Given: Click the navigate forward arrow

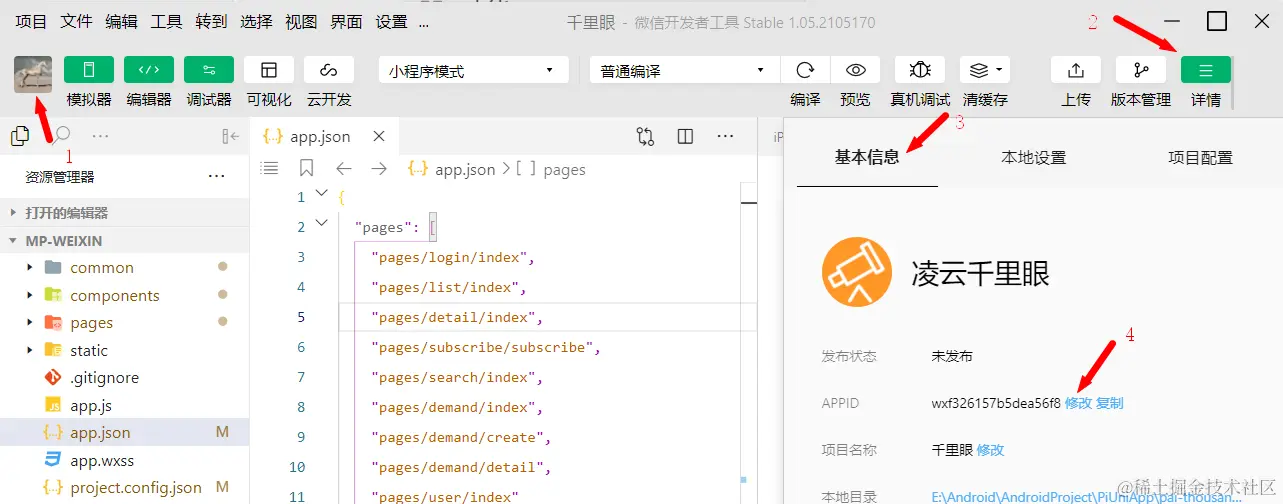Looking at the screenshot, I should pos(378,169).
